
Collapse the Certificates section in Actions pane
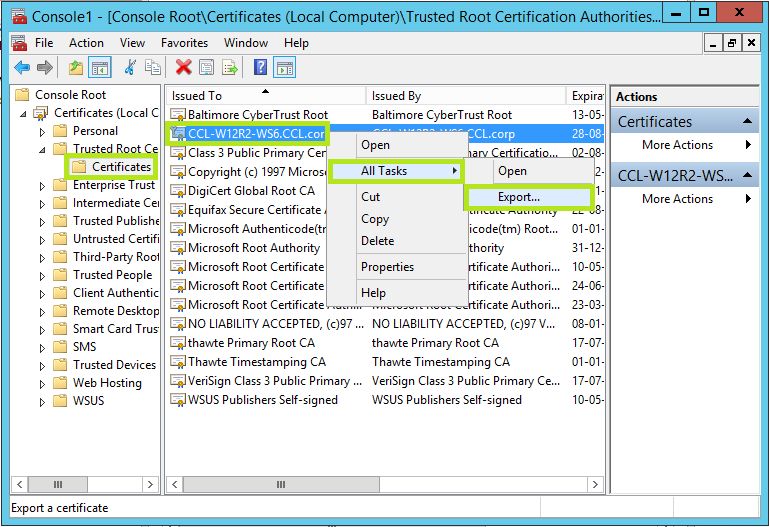[x=747, y=121]
